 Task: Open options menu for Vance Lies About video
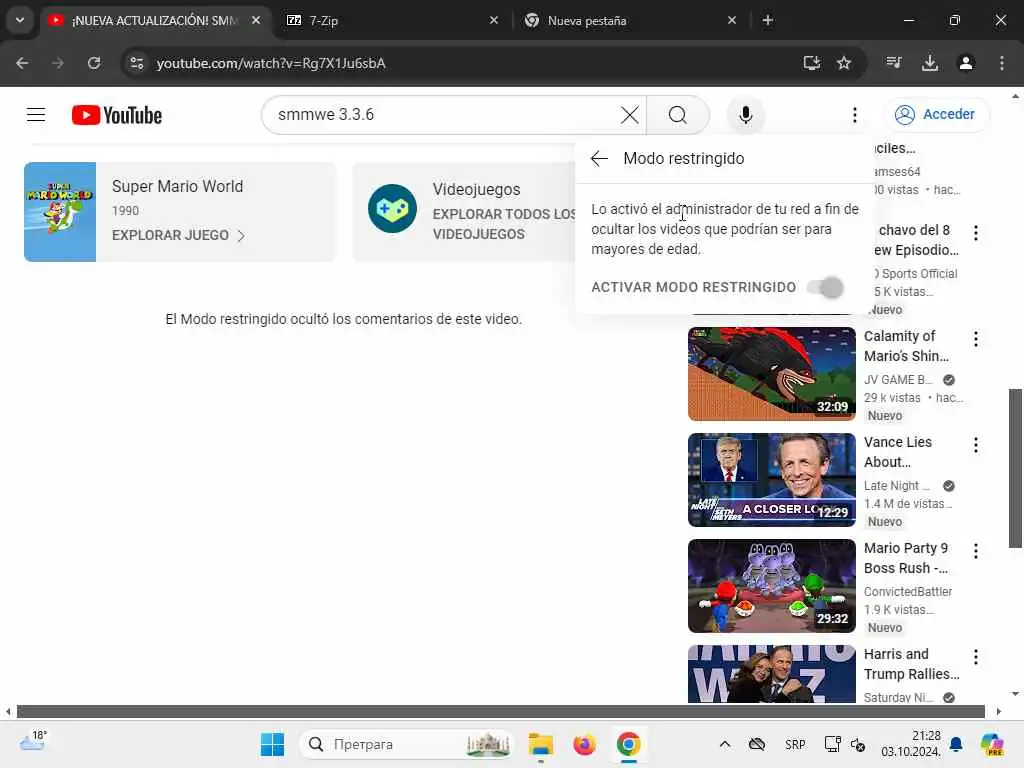pyautogui.click(x=976, y=445)
